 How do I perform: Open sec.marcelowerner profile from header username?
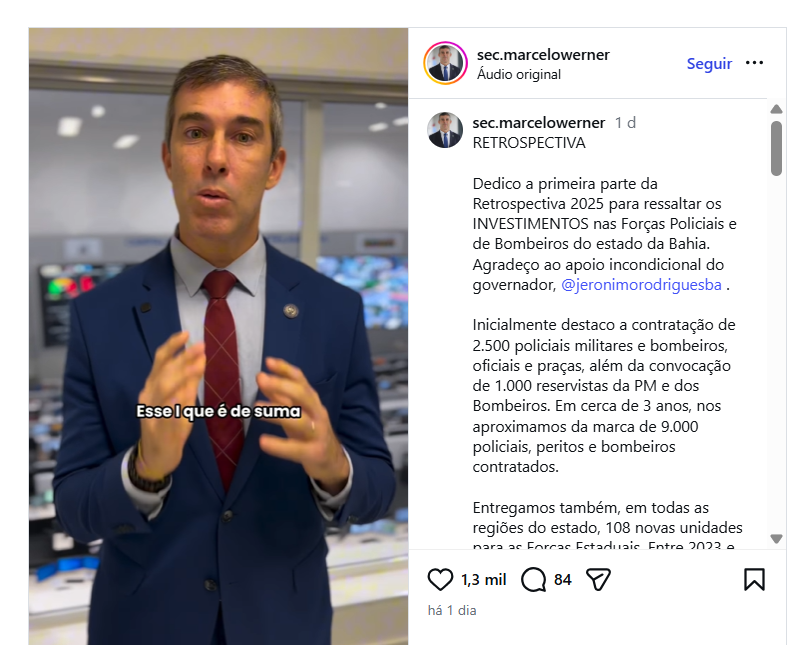[543, 54]
